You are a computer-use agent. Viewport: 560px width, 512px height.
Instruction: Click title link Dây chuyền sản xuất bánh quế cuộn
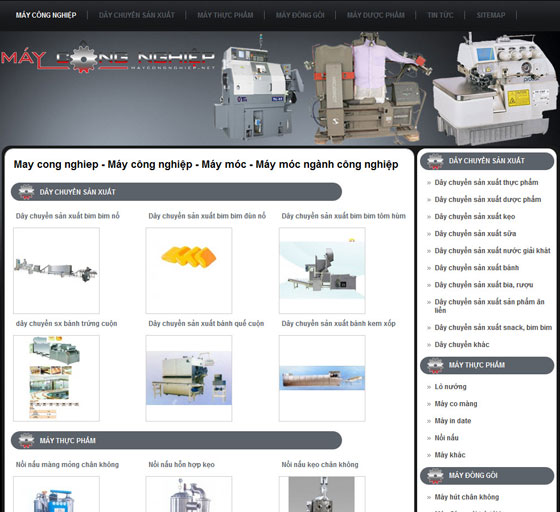[x=206, y=323]
